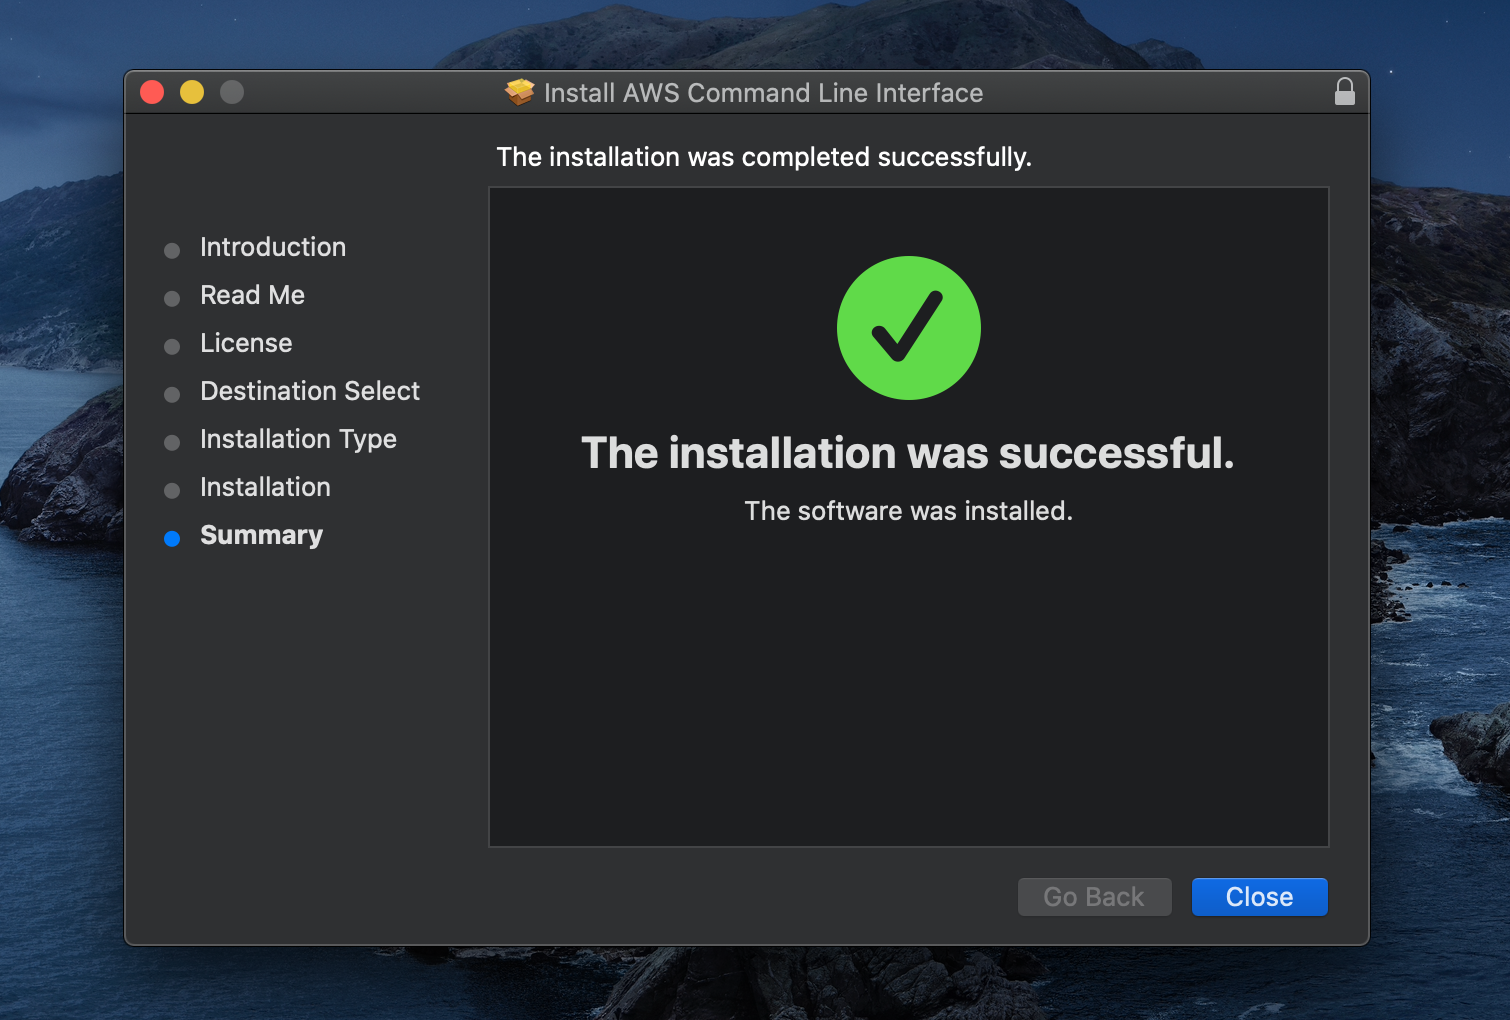Click the gray bullet beside Introduction
Screen dimensions: 1510x1020
coord(172,250)
